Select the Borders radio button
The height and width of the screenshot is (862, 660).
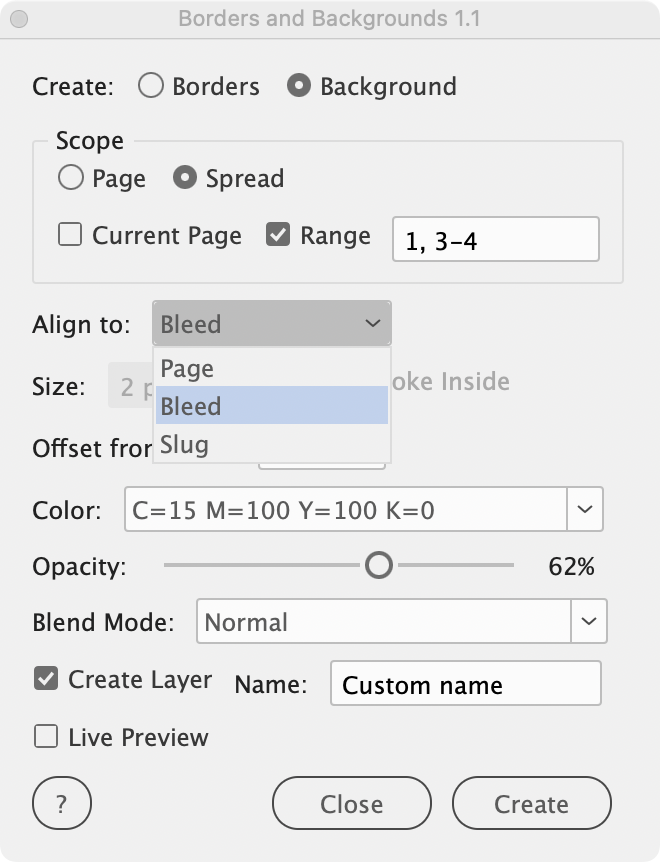click(x=151, y=86)
